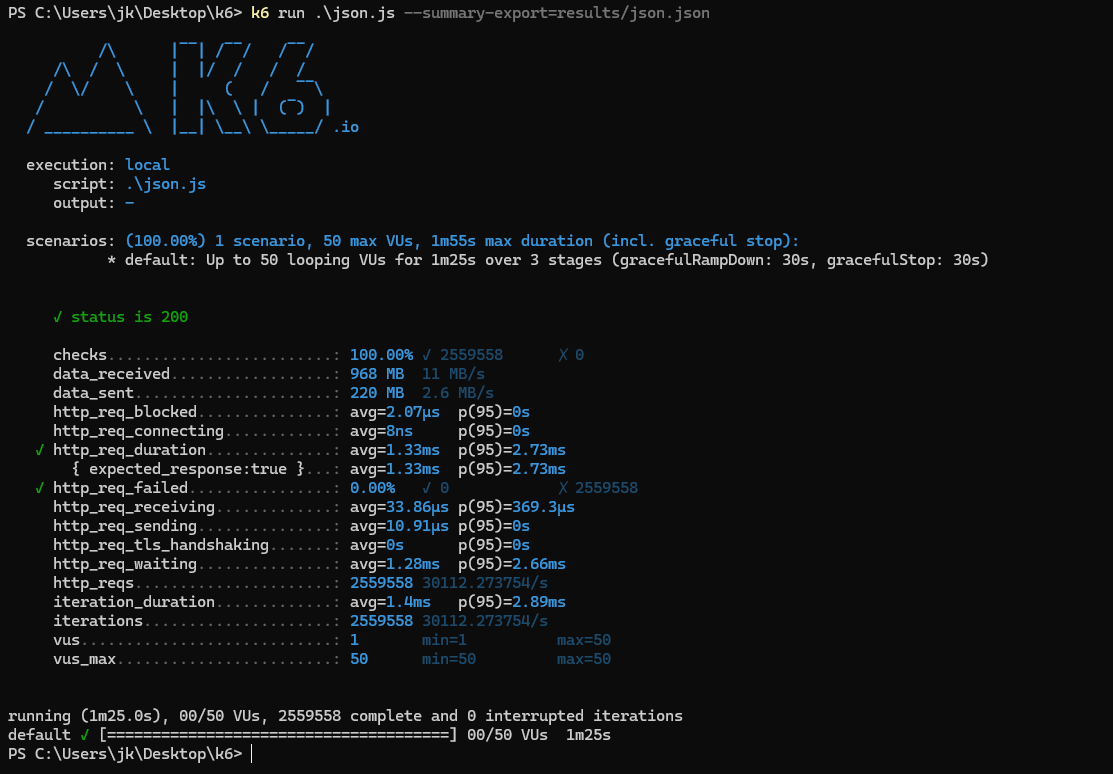Click the green checkmark beside 'status is 200'

pos(57,316)
